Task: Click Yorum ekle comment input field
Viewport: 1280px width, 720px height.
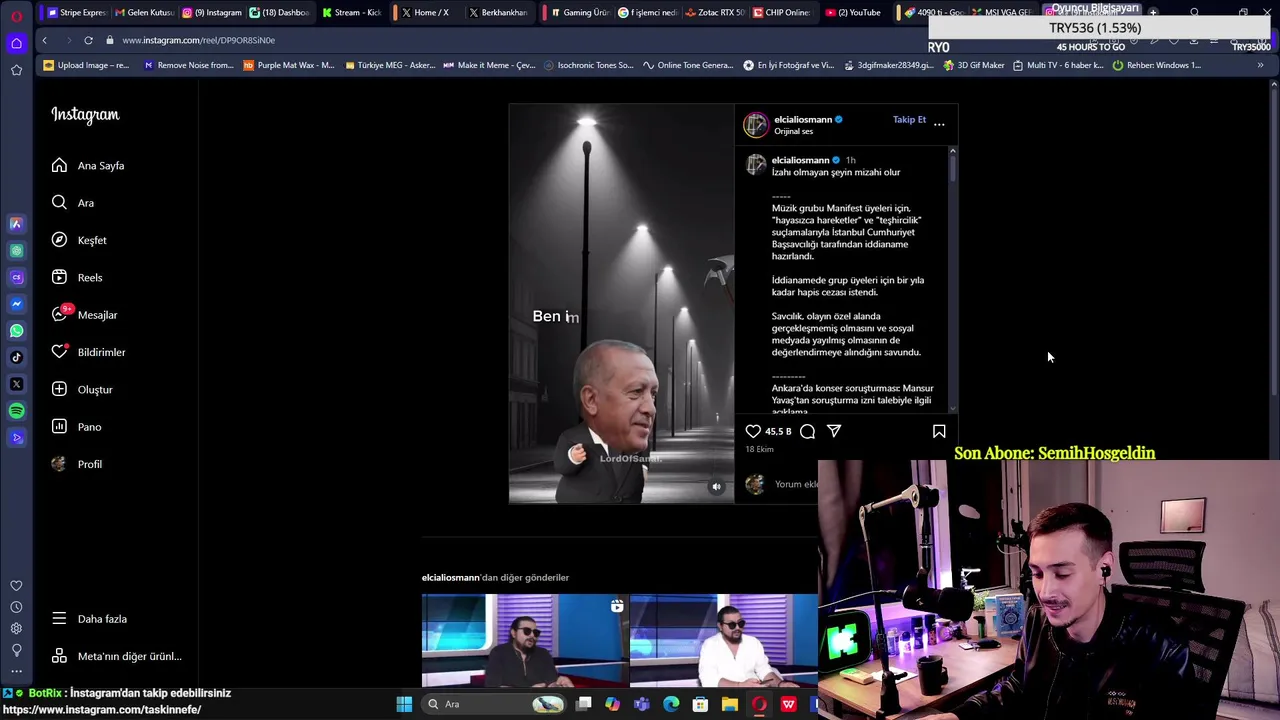Action: pos(796,484)
